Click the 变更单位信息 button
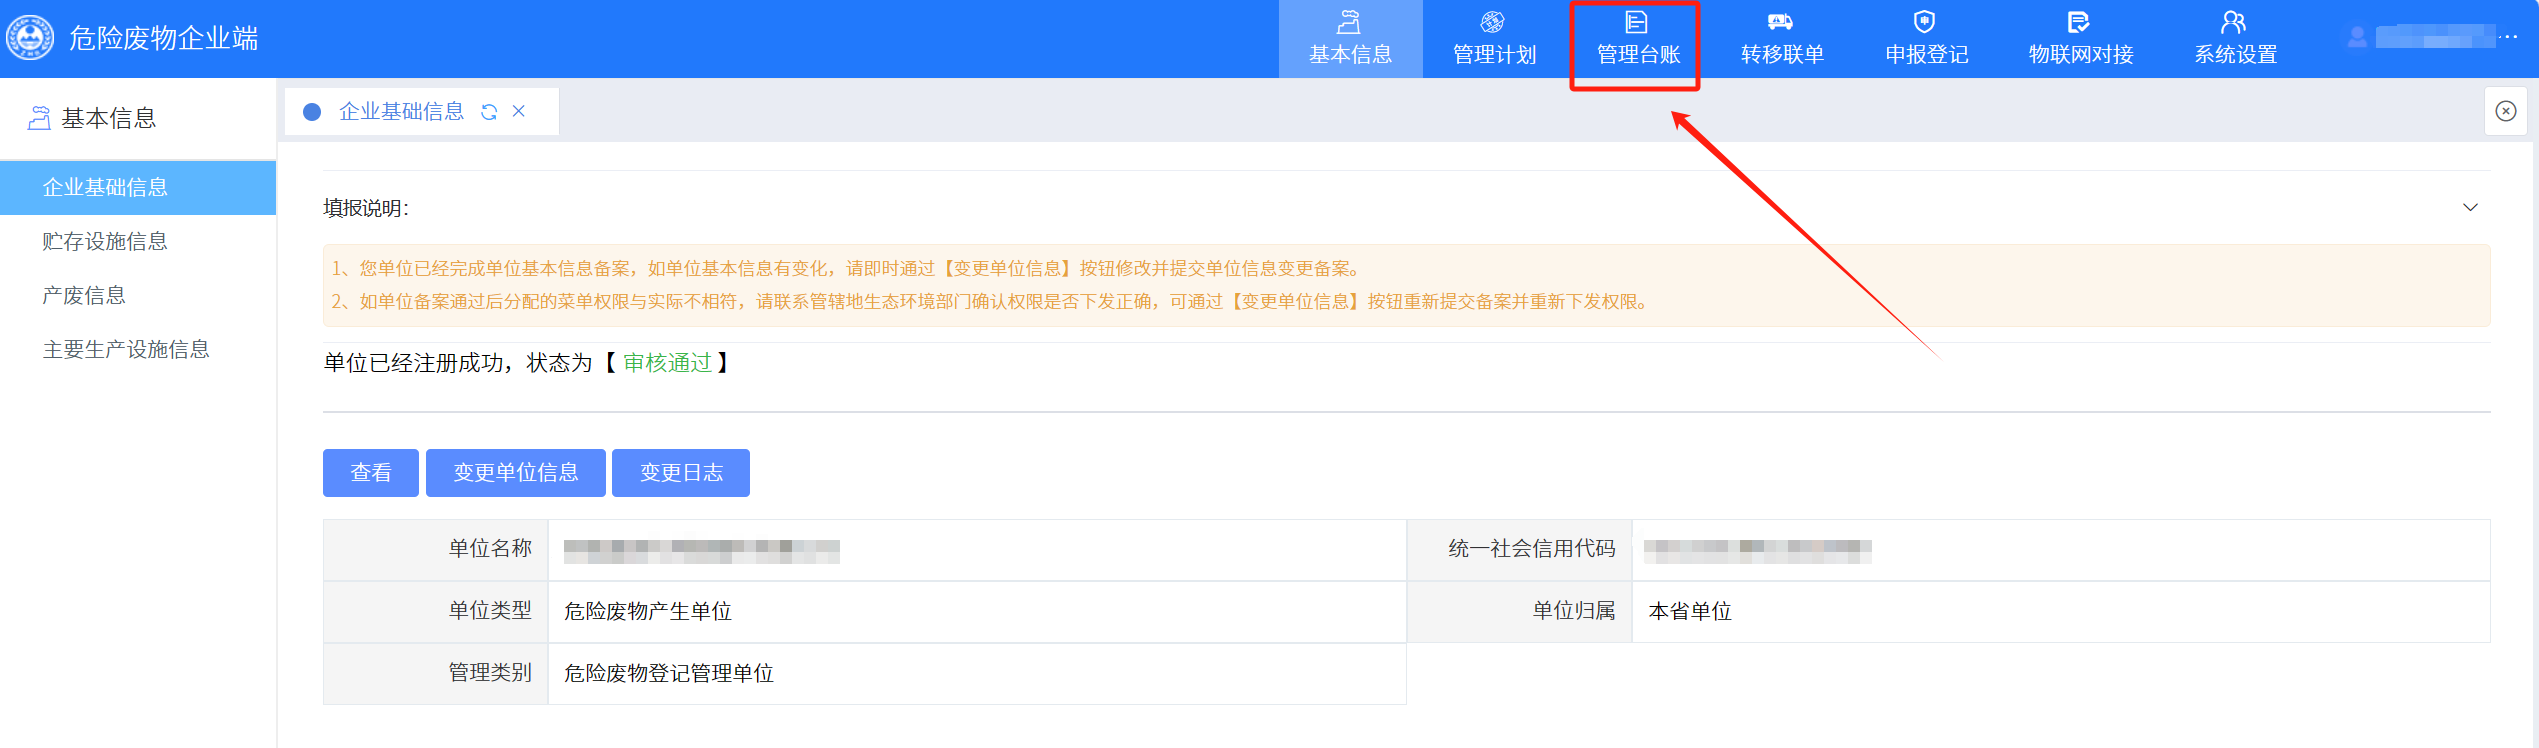This screenshot has height=748, width=2539. tap(516, 473)
